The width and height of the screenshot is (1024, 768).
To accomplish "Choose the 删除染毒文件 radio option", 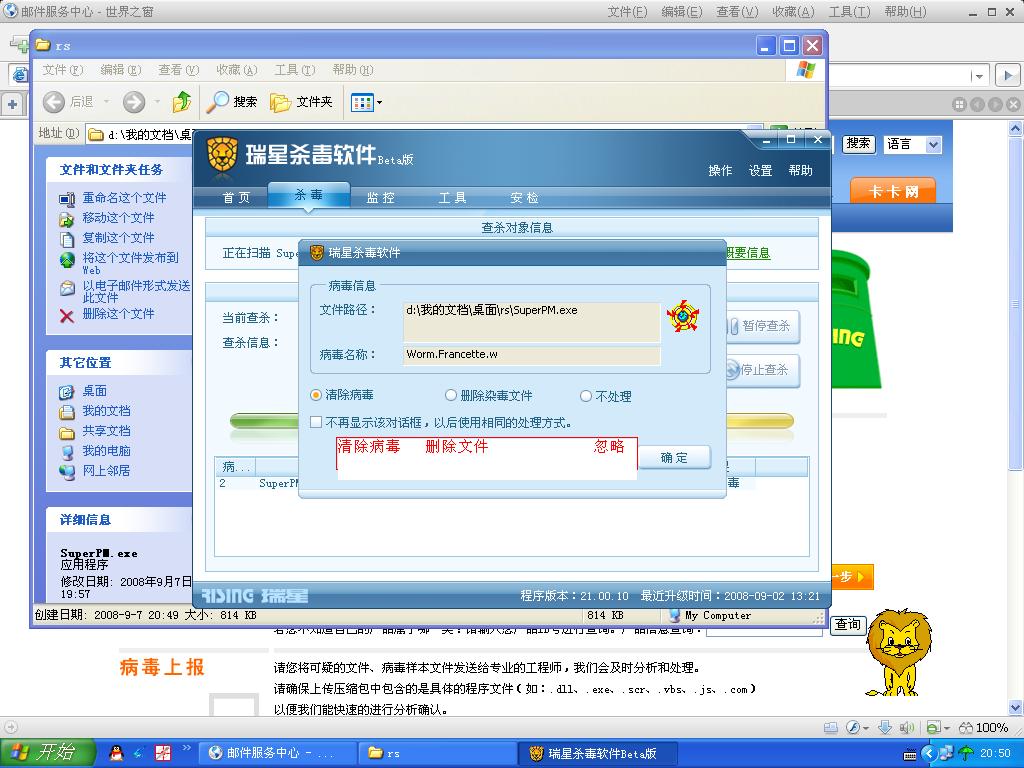I will click(451, 395).
